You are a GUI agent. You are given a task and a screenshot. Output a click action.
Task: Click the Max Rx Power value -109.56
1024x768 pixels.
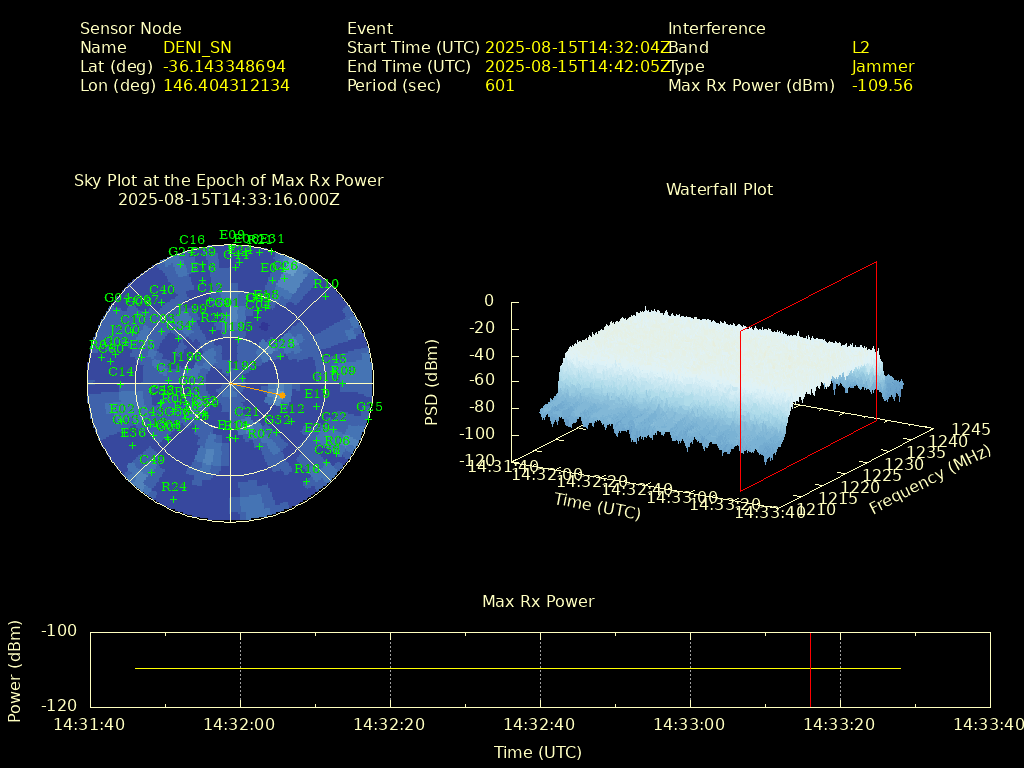pos(882,85)
